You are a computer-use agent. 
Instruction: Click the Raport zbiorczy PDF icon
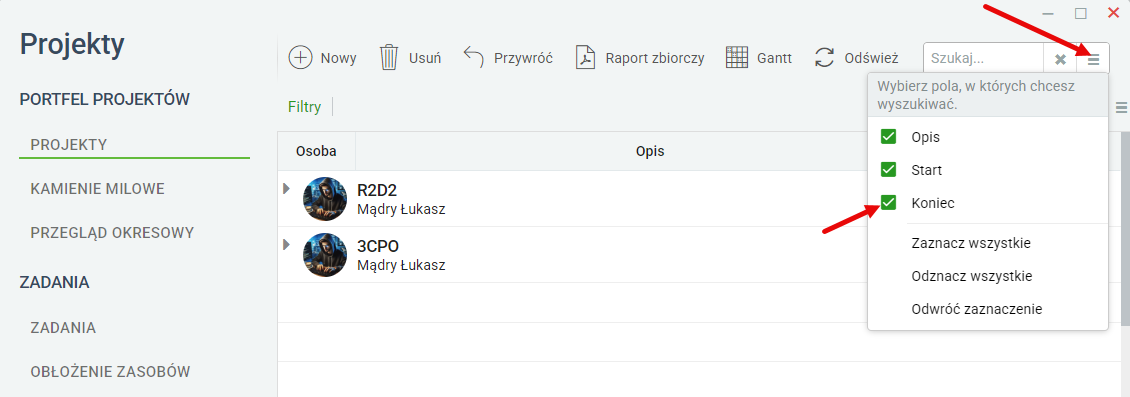[585, 58]
